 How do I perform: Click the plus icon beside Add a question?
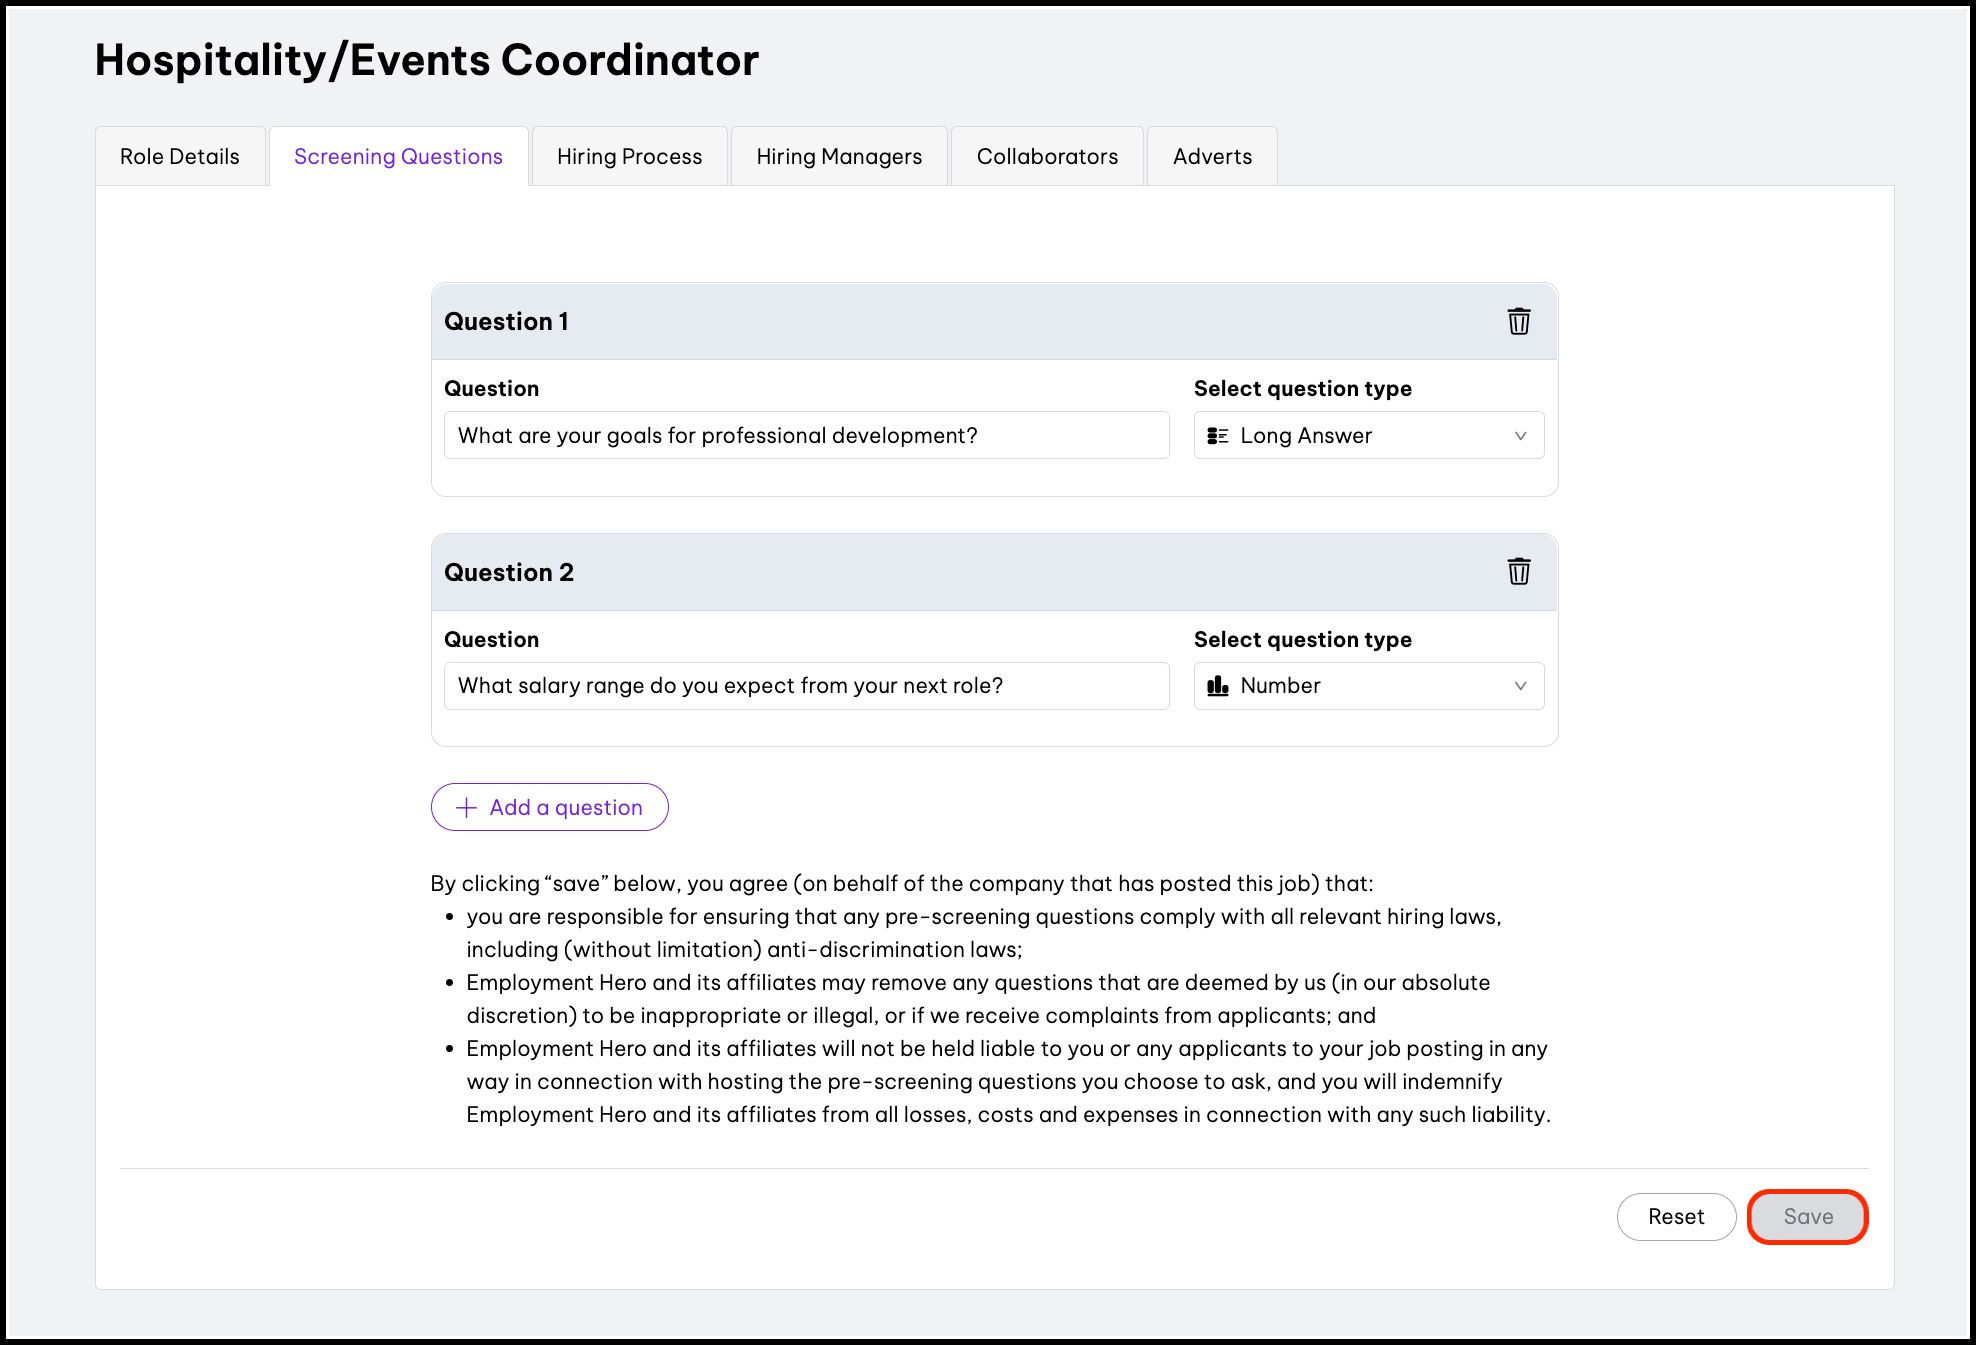466,808
